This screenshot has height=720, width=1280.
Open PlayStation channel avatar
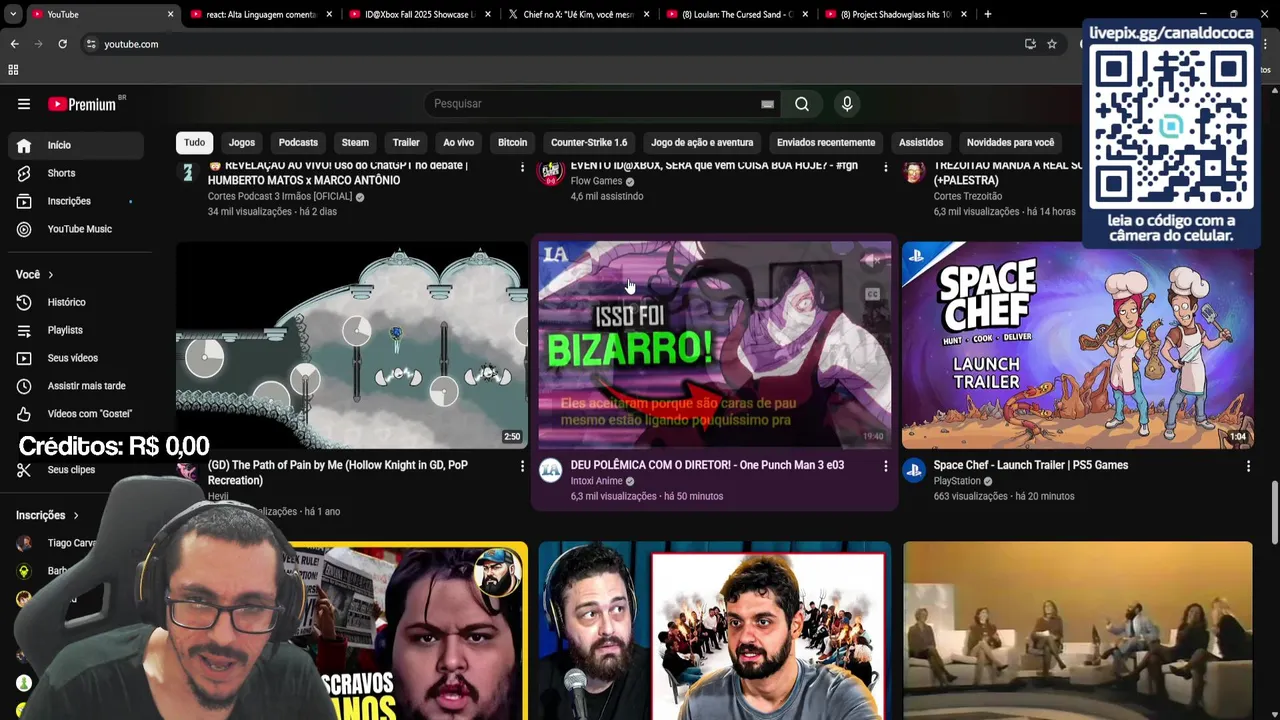(x=914, y=471)
